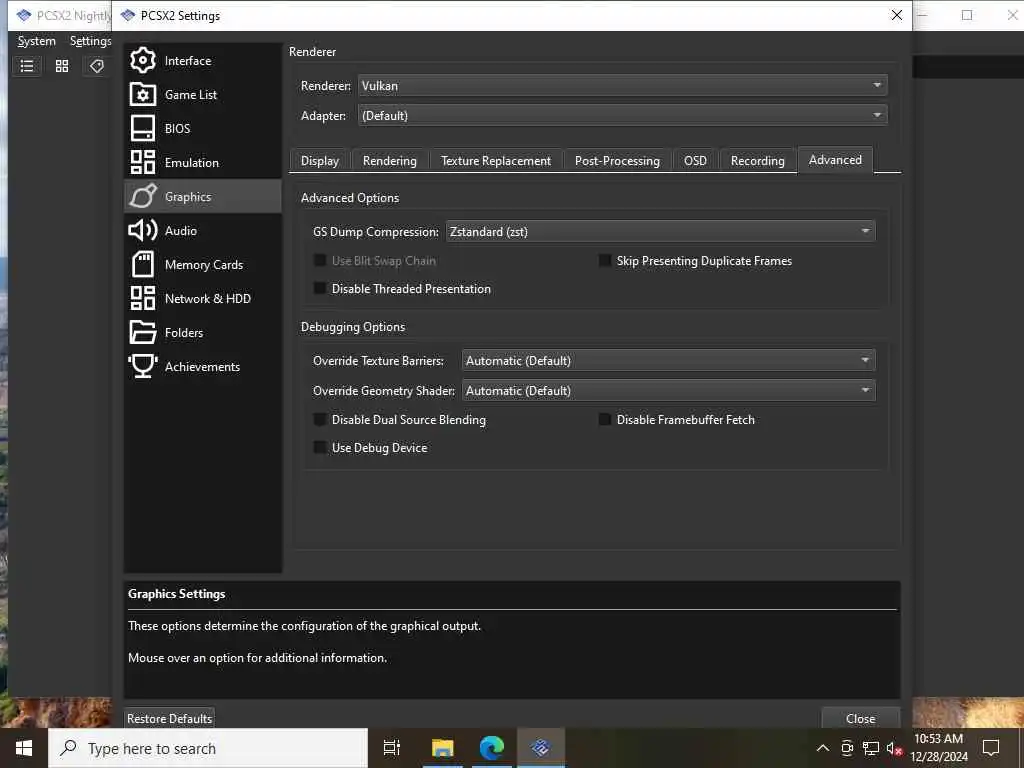This screenshot has height=768, width=1024.
Task: Switch to the OSD tab
Action: [696, 161]
